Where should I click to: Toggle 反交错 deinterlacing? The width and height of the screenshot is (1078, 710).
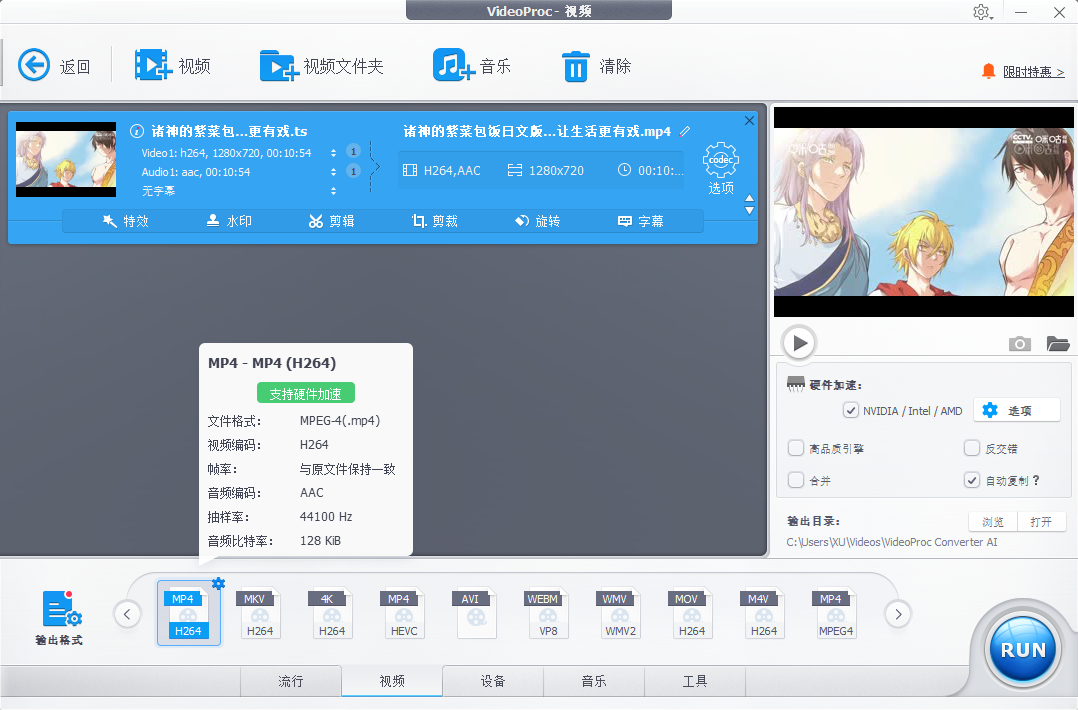coord(971,448)
